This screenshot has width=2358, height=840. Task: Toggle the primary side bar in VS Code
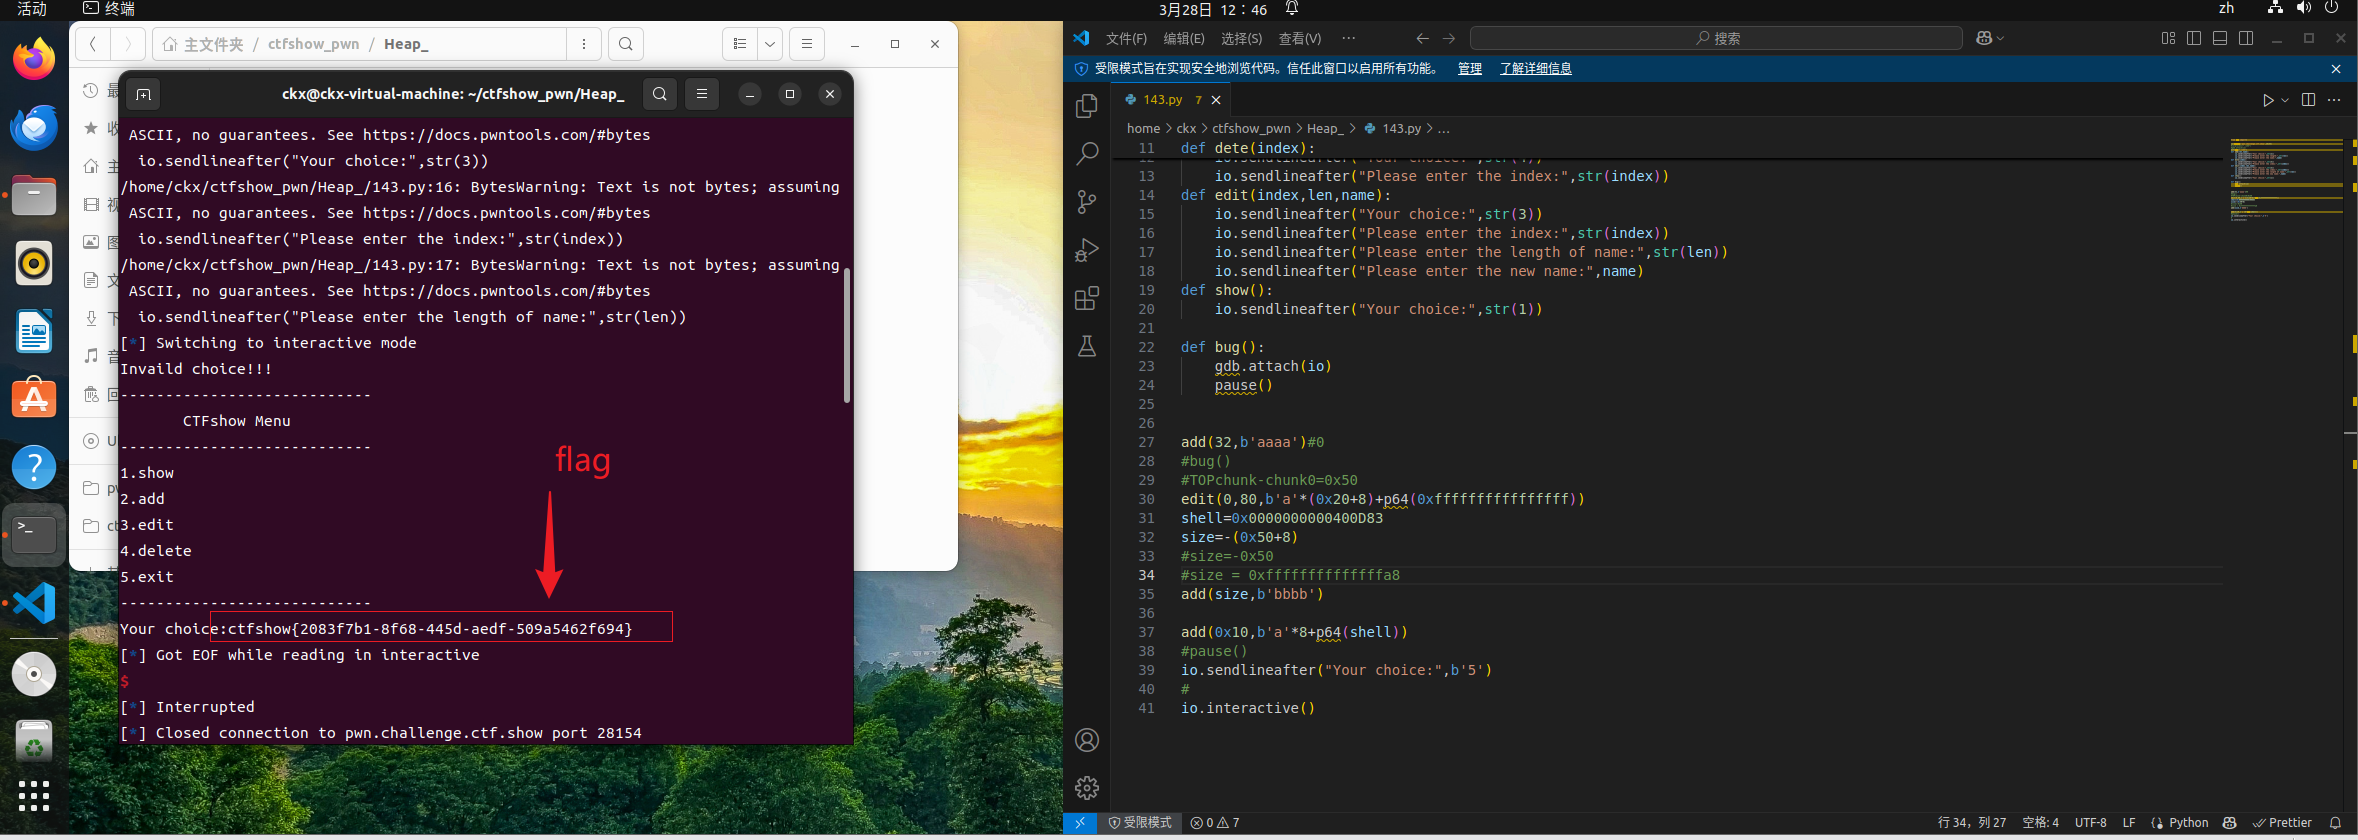[2194, 38]
